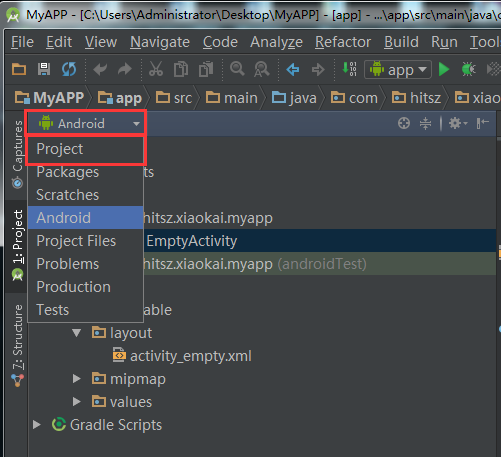Screen dimensions: 501x457
Task: Open the Run menu
Action: (x=444, y=42)
